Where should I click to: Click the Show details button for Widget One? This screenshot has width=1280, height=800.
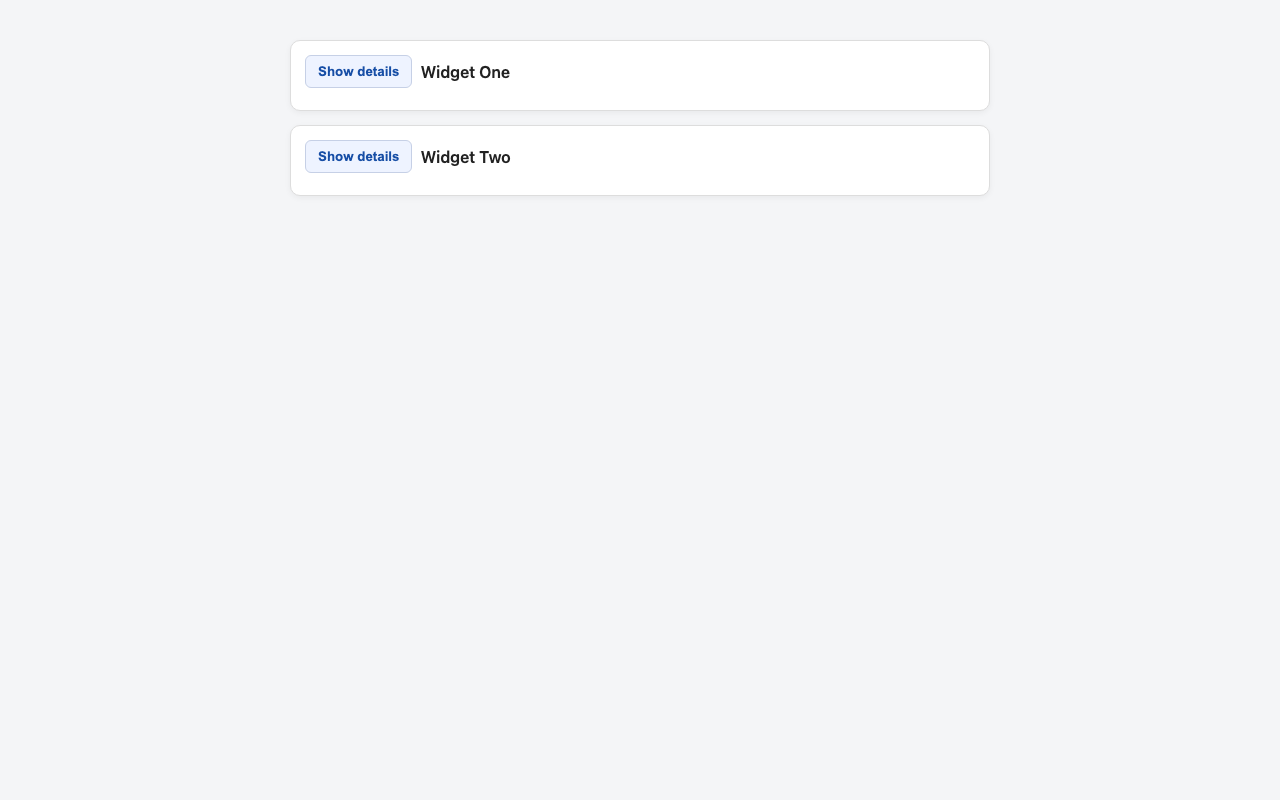point(358,71)
